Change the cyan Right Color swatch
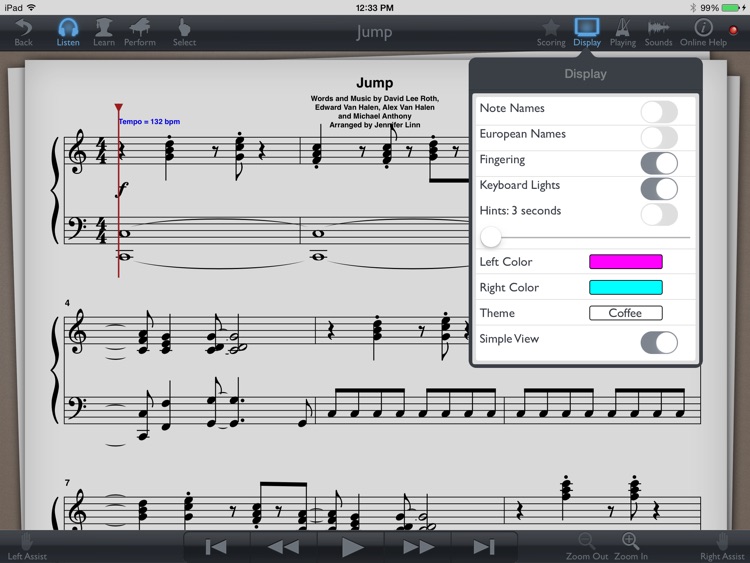 coord(626,287)
